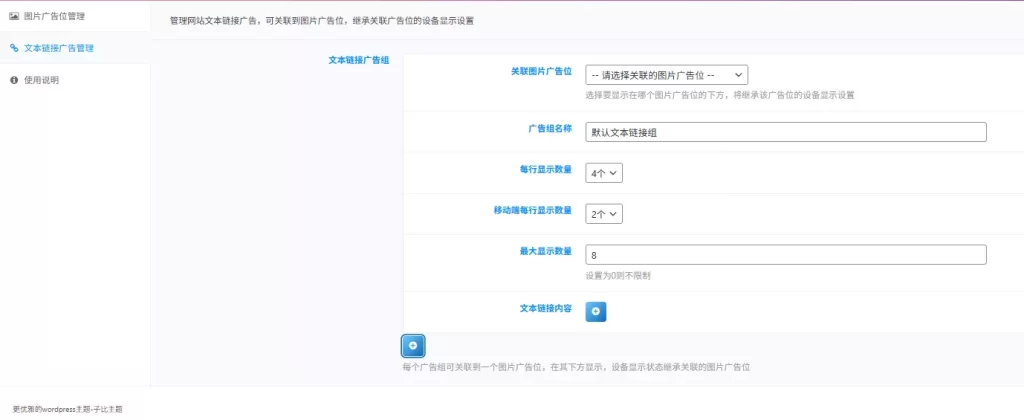Click the 最大显示数量 label

[x=545, y=251]
